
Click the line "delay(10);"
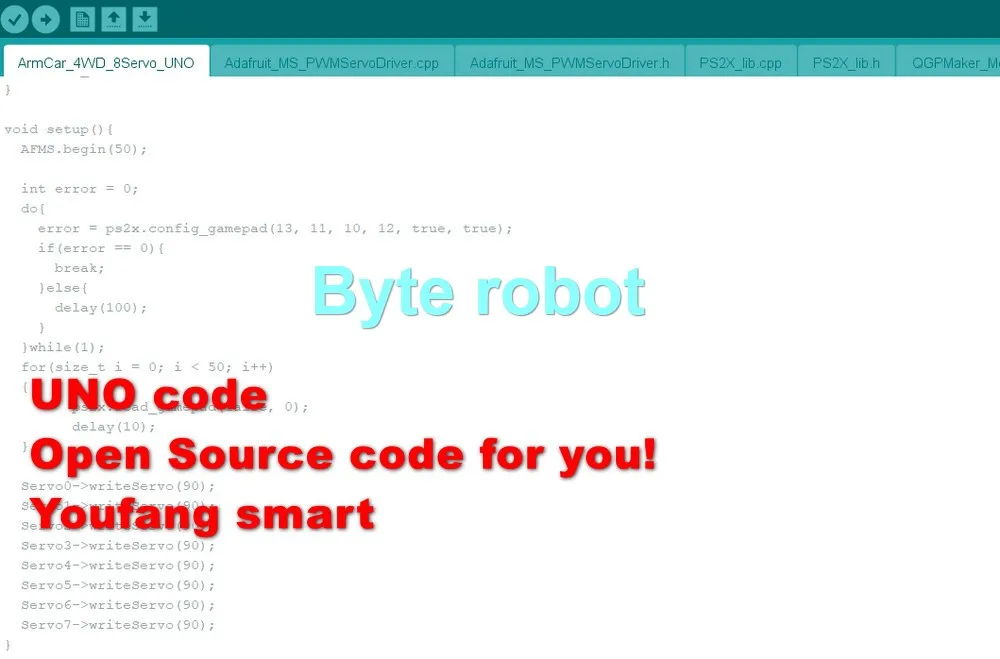point(114,426)
